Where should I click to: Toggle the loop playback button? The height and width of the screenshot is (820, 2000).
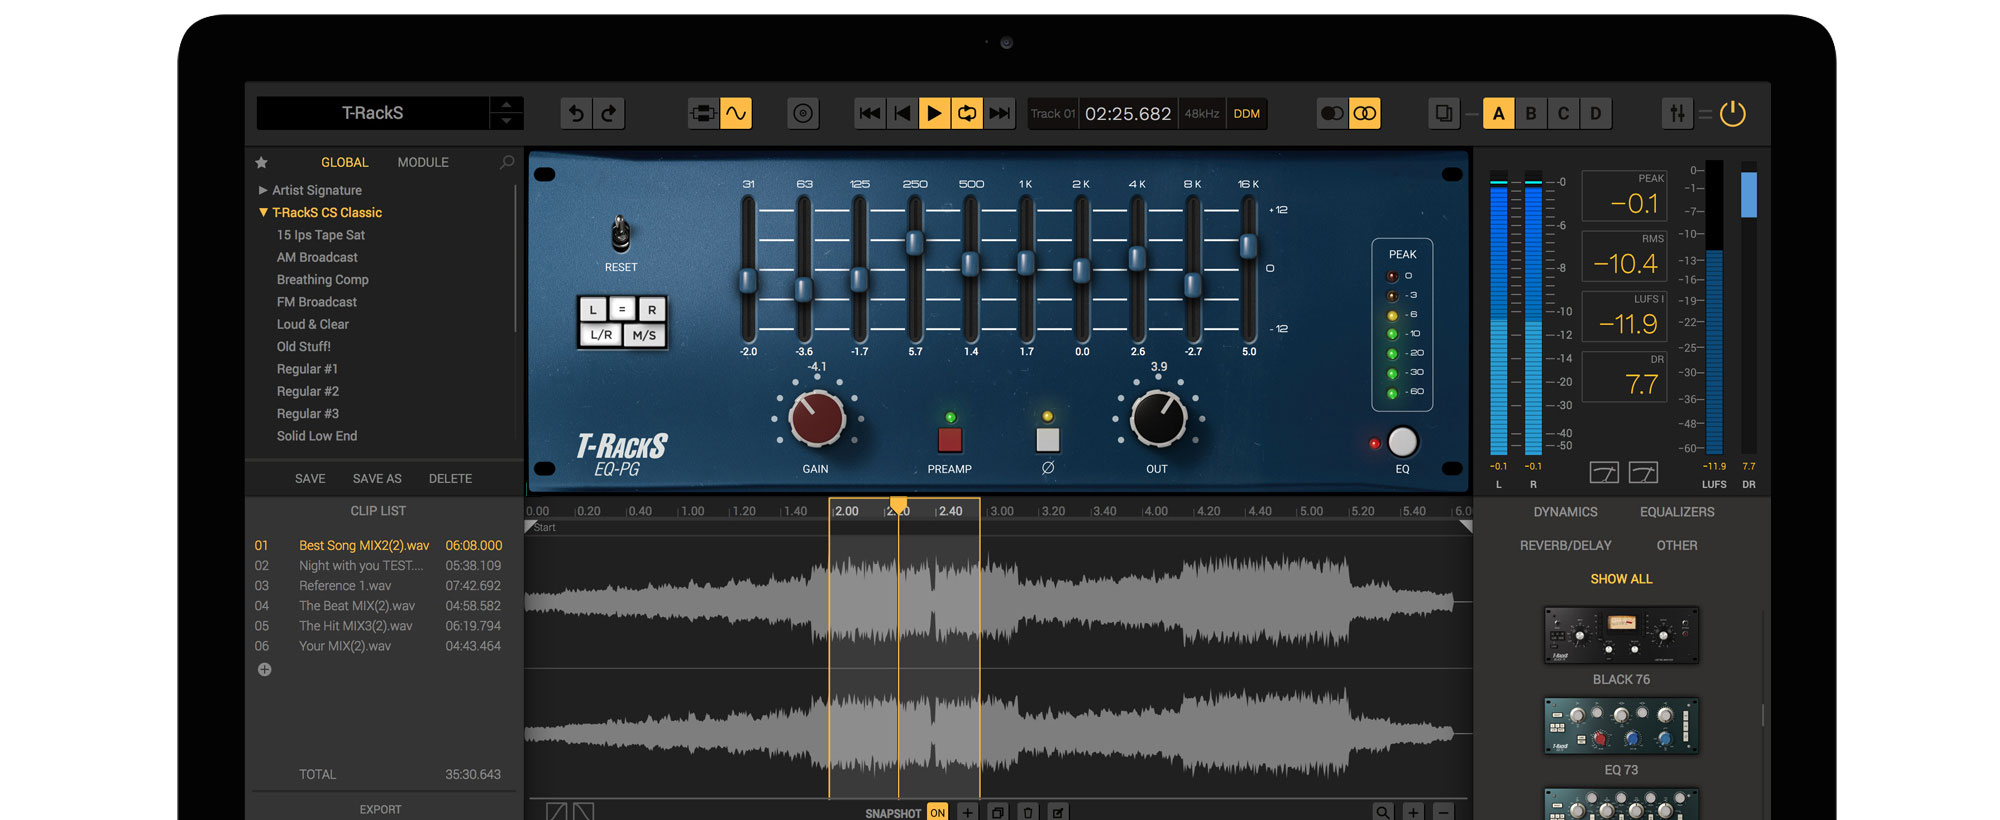point(967,114)
